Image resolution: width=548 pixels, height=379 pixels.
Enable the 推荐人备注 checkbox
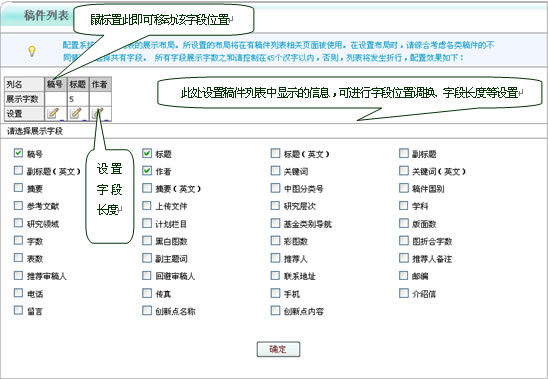click(x=404, y=258)
